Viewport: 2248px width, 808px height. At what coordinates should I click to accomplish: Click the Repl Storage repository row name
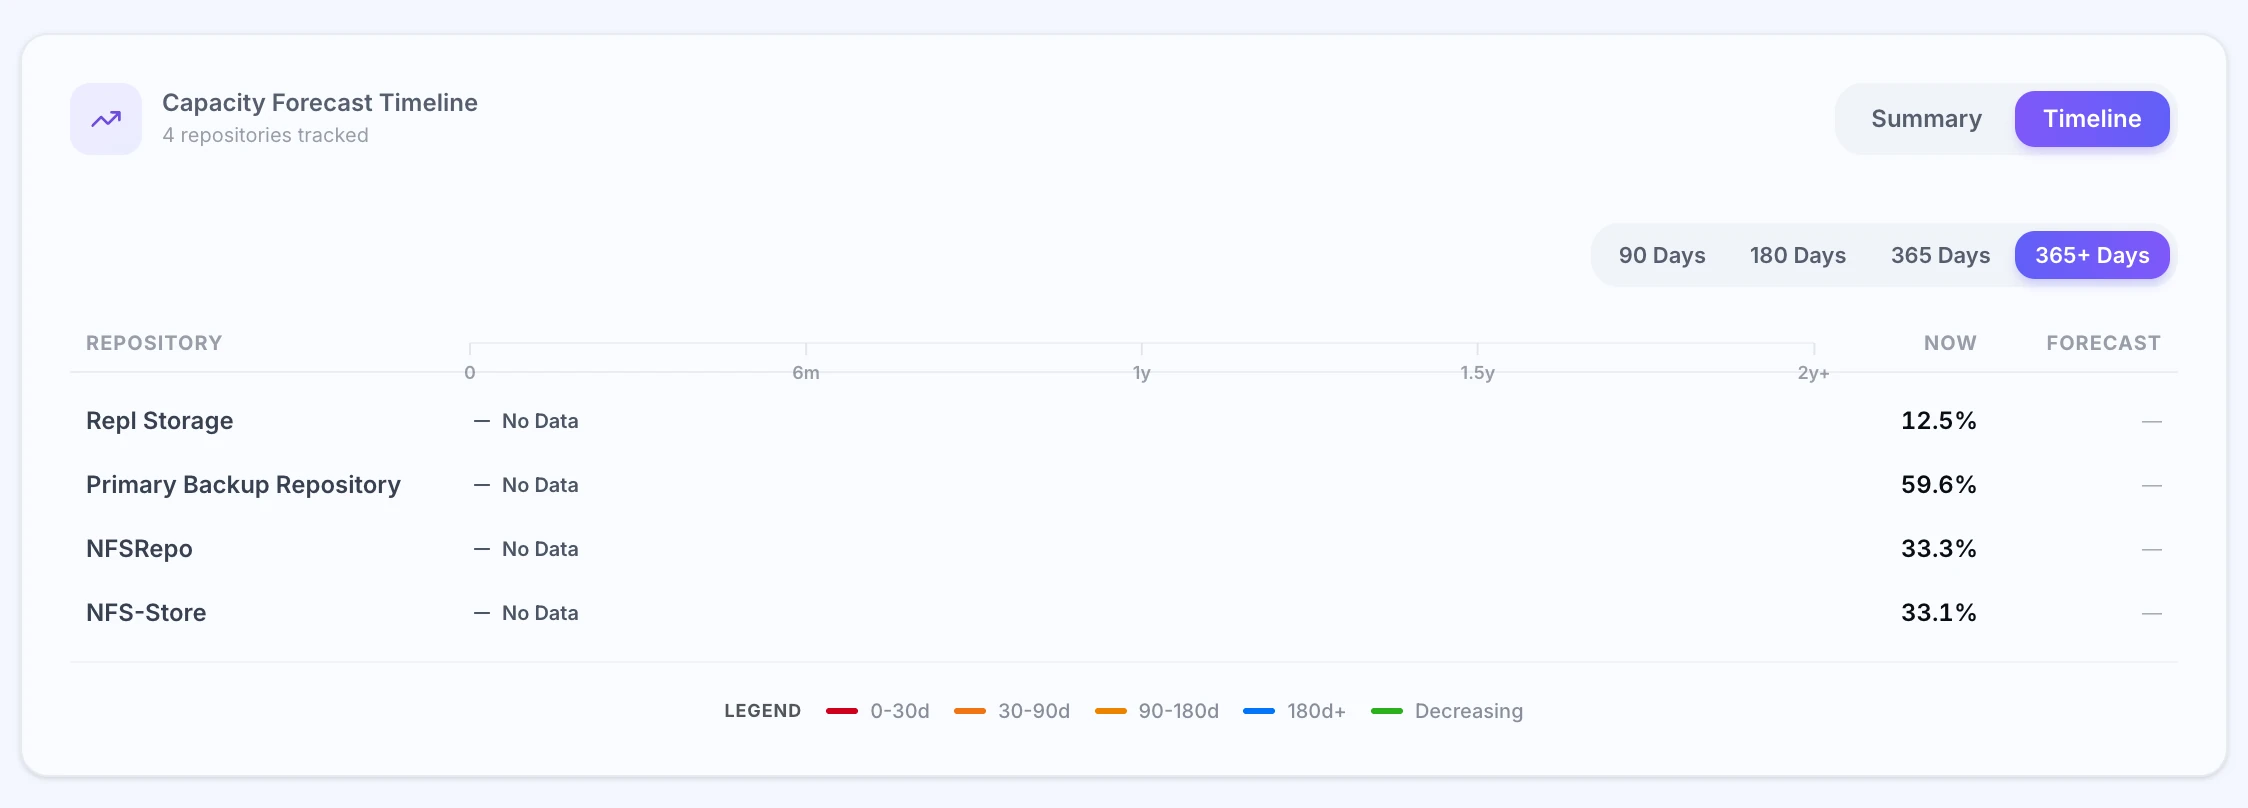[159, 421]
